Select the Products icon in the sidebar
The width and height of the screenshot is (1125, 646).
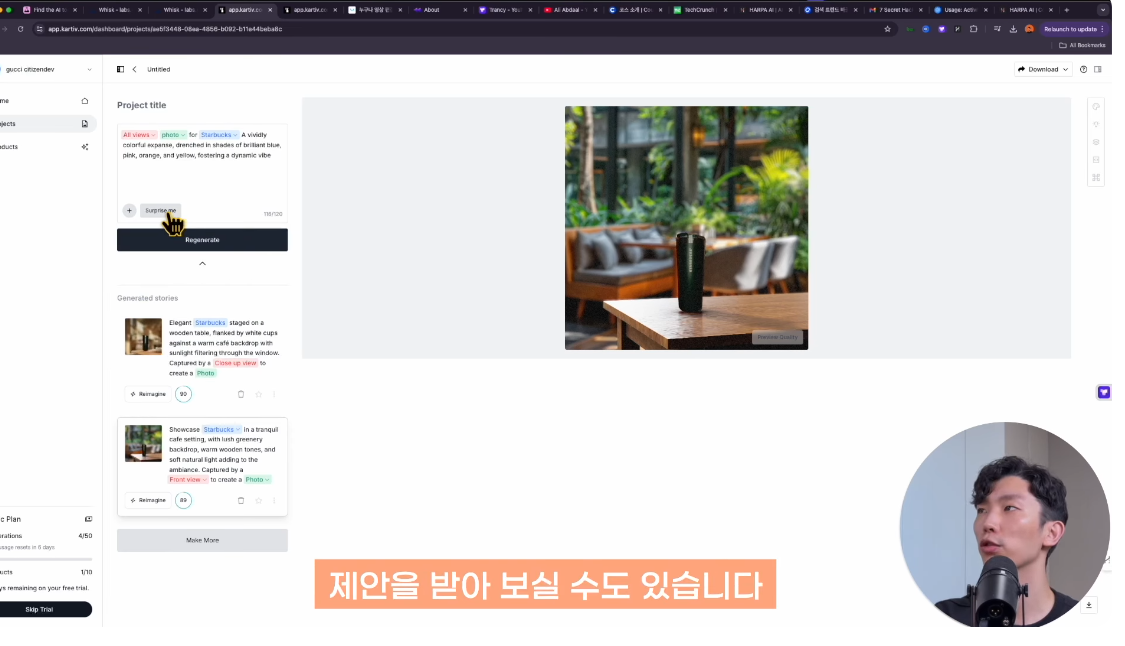click(86, 147)
